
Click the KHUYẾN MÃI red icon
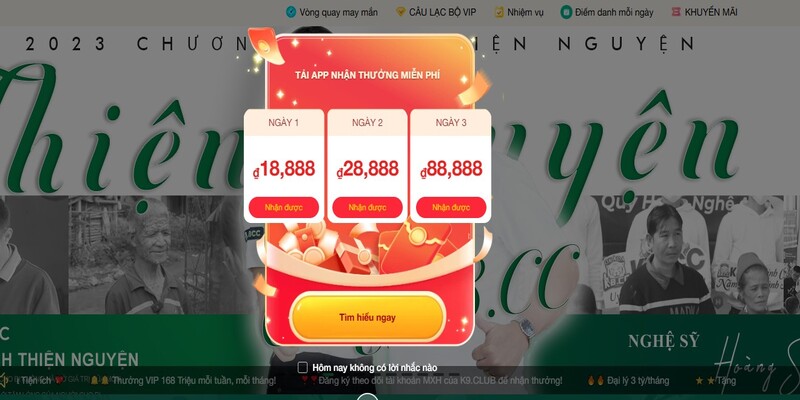pos(676,12)
